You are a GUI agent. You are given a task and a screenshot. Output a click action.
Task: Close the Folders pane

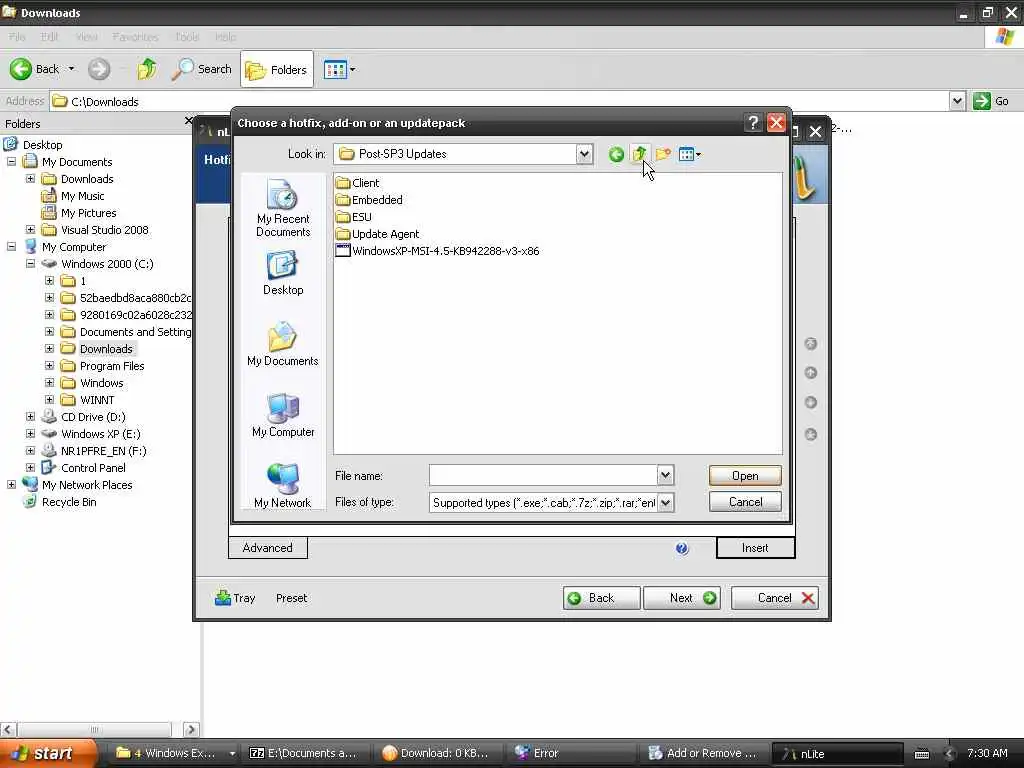[188, 121]
